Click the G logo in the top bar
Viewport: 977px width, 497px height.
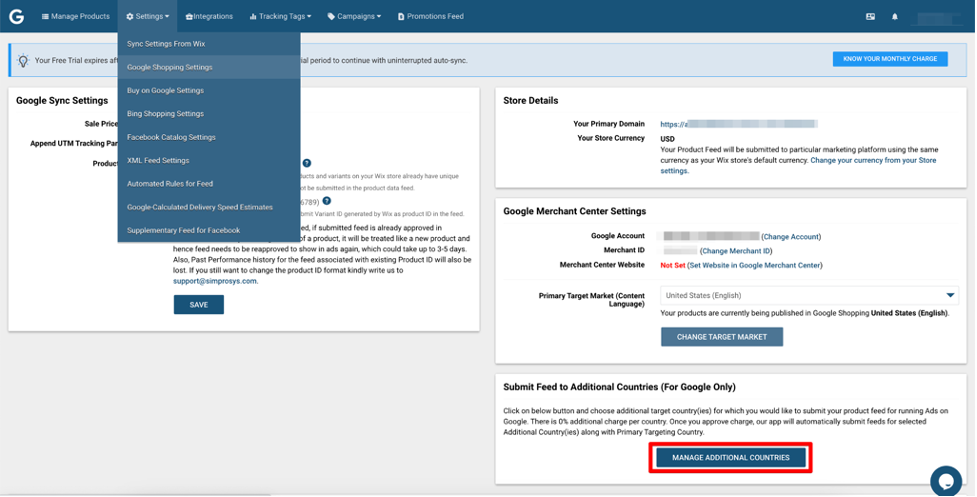click(x=17, y=16)
